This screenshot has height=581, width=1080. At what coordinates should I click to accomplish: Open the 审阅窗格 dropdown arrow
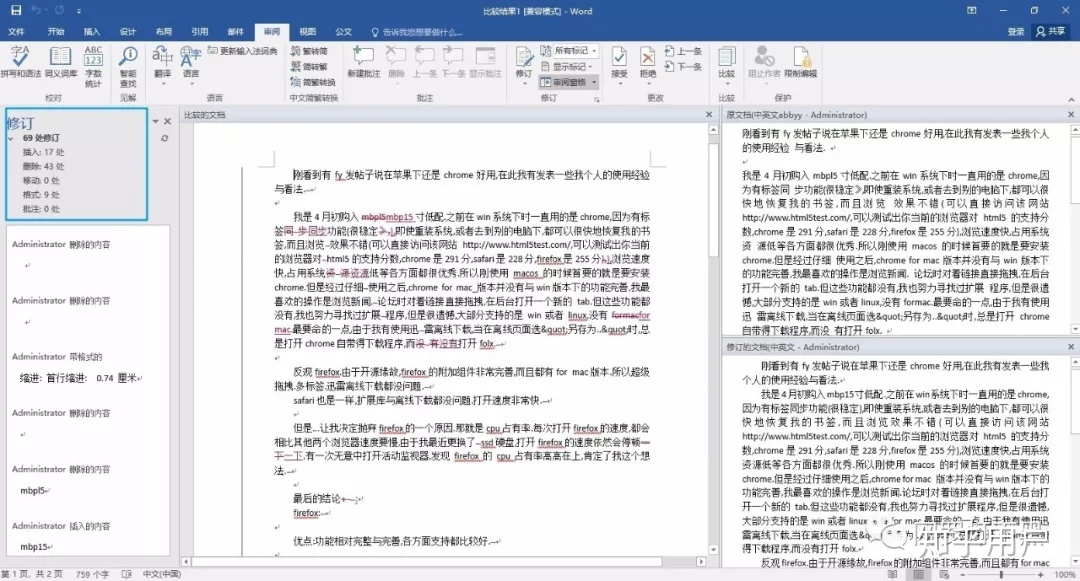pos(594,82)
